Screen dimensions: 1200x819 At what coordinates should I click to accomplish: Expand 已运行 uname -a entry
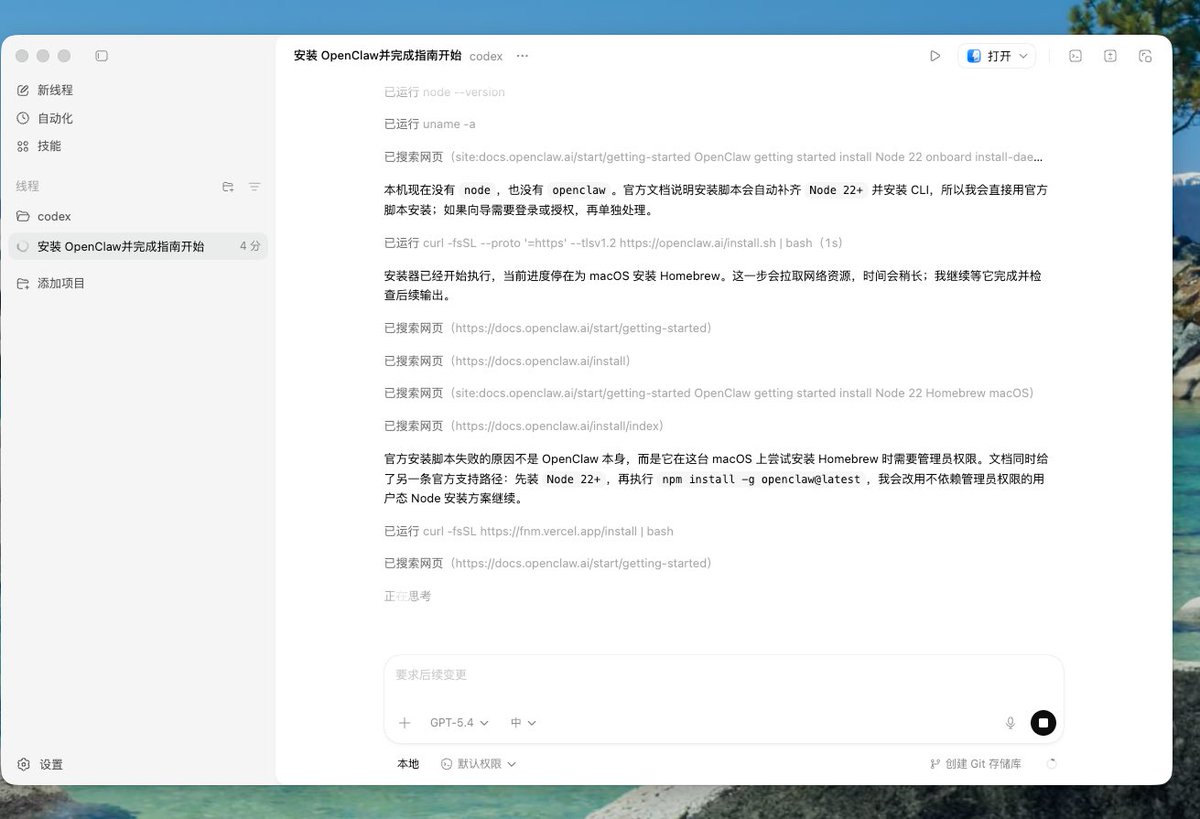[430, 124]
